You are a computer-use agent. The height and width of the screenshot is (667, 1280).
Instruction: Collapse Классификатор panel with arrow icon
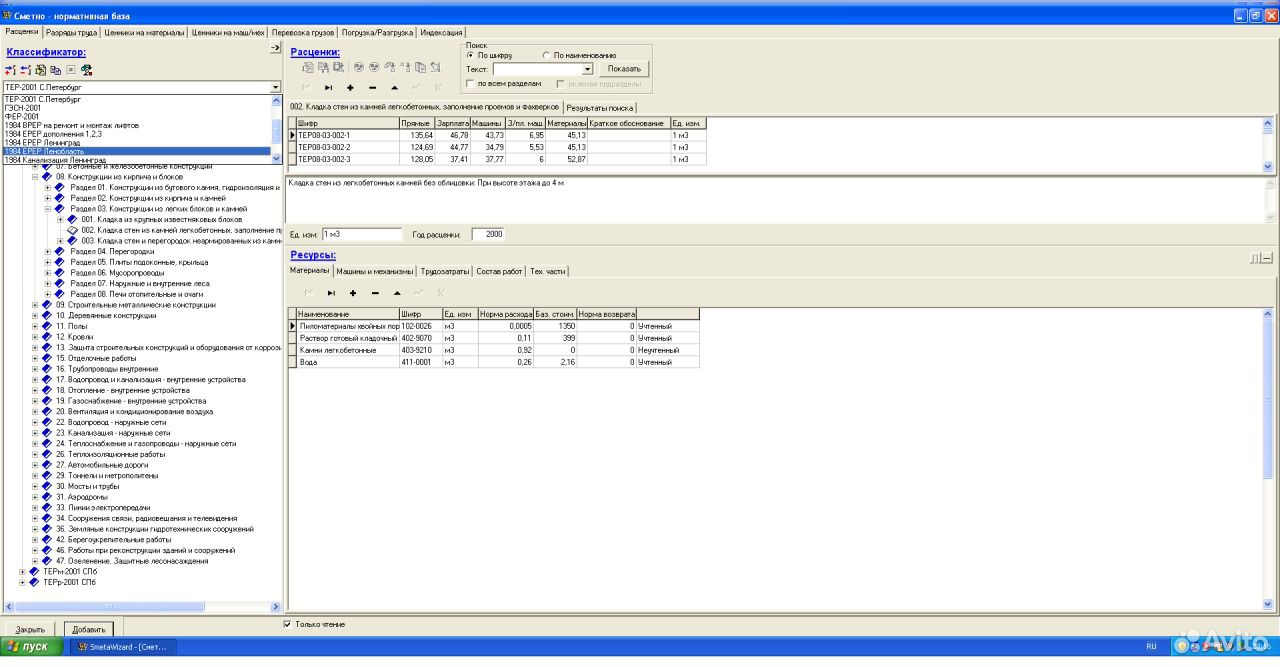275,49
